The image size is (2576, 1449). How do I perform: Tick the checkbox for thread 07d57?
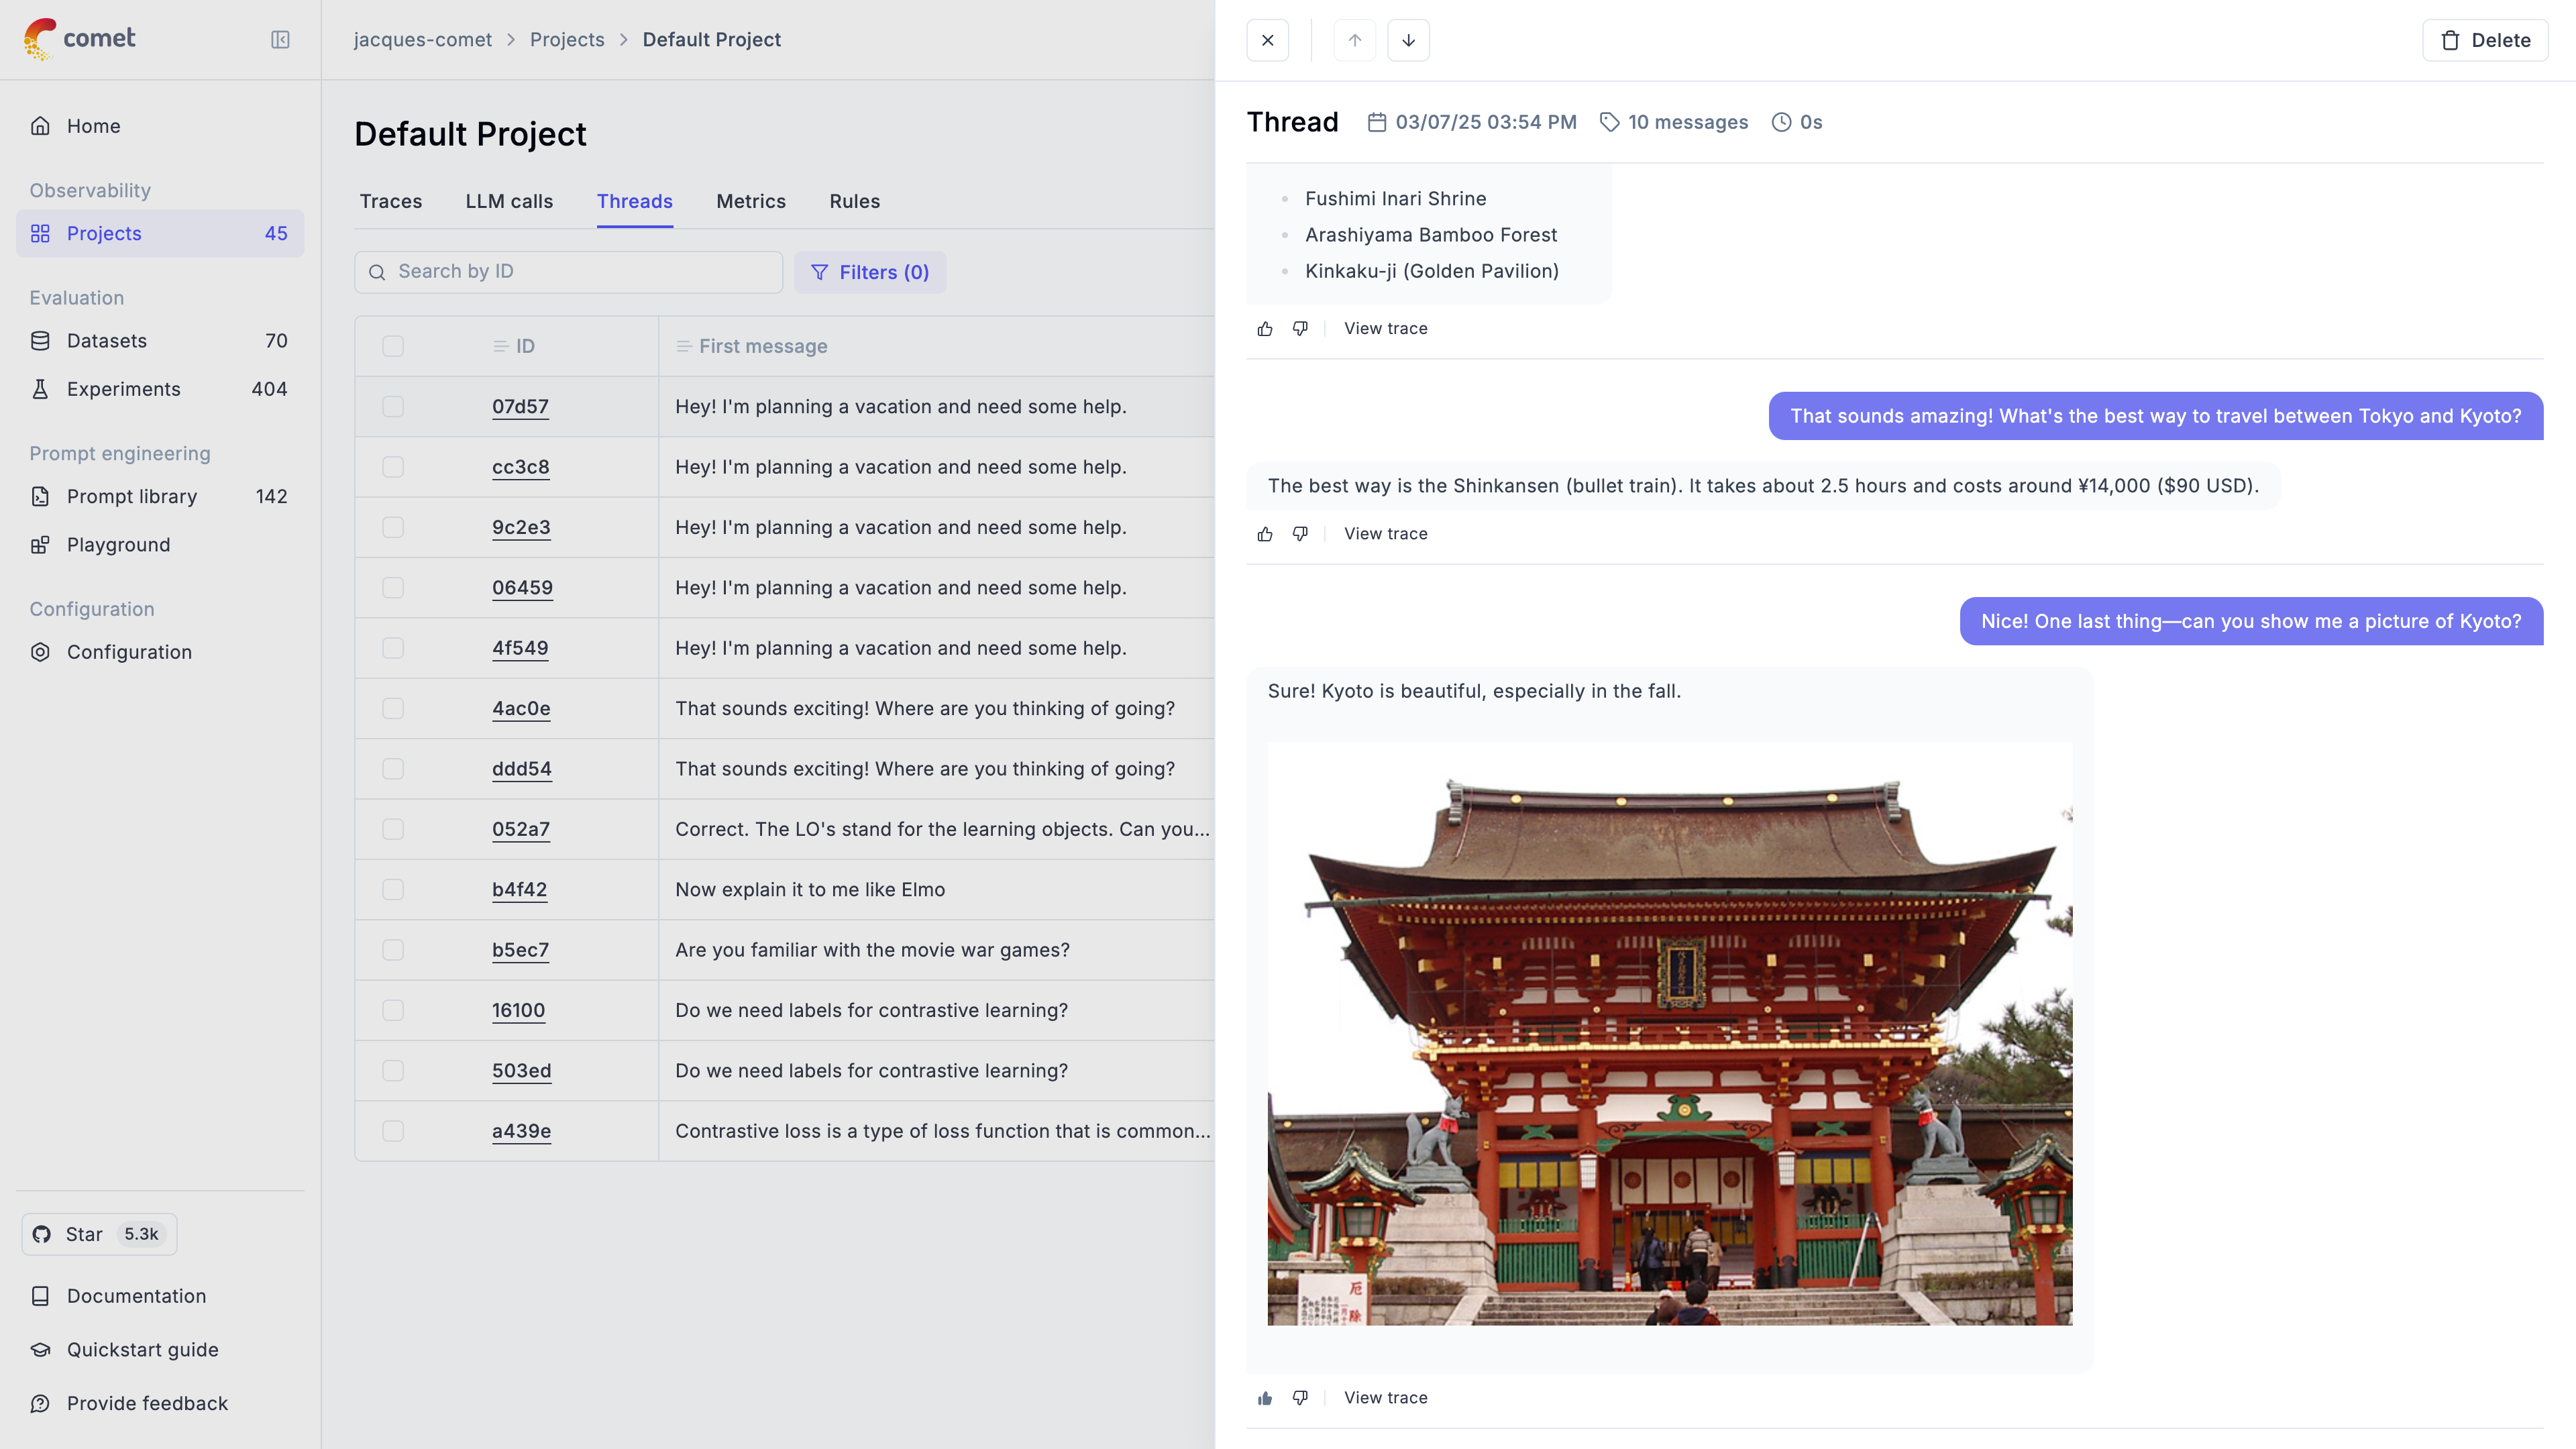tap(393, 407)
